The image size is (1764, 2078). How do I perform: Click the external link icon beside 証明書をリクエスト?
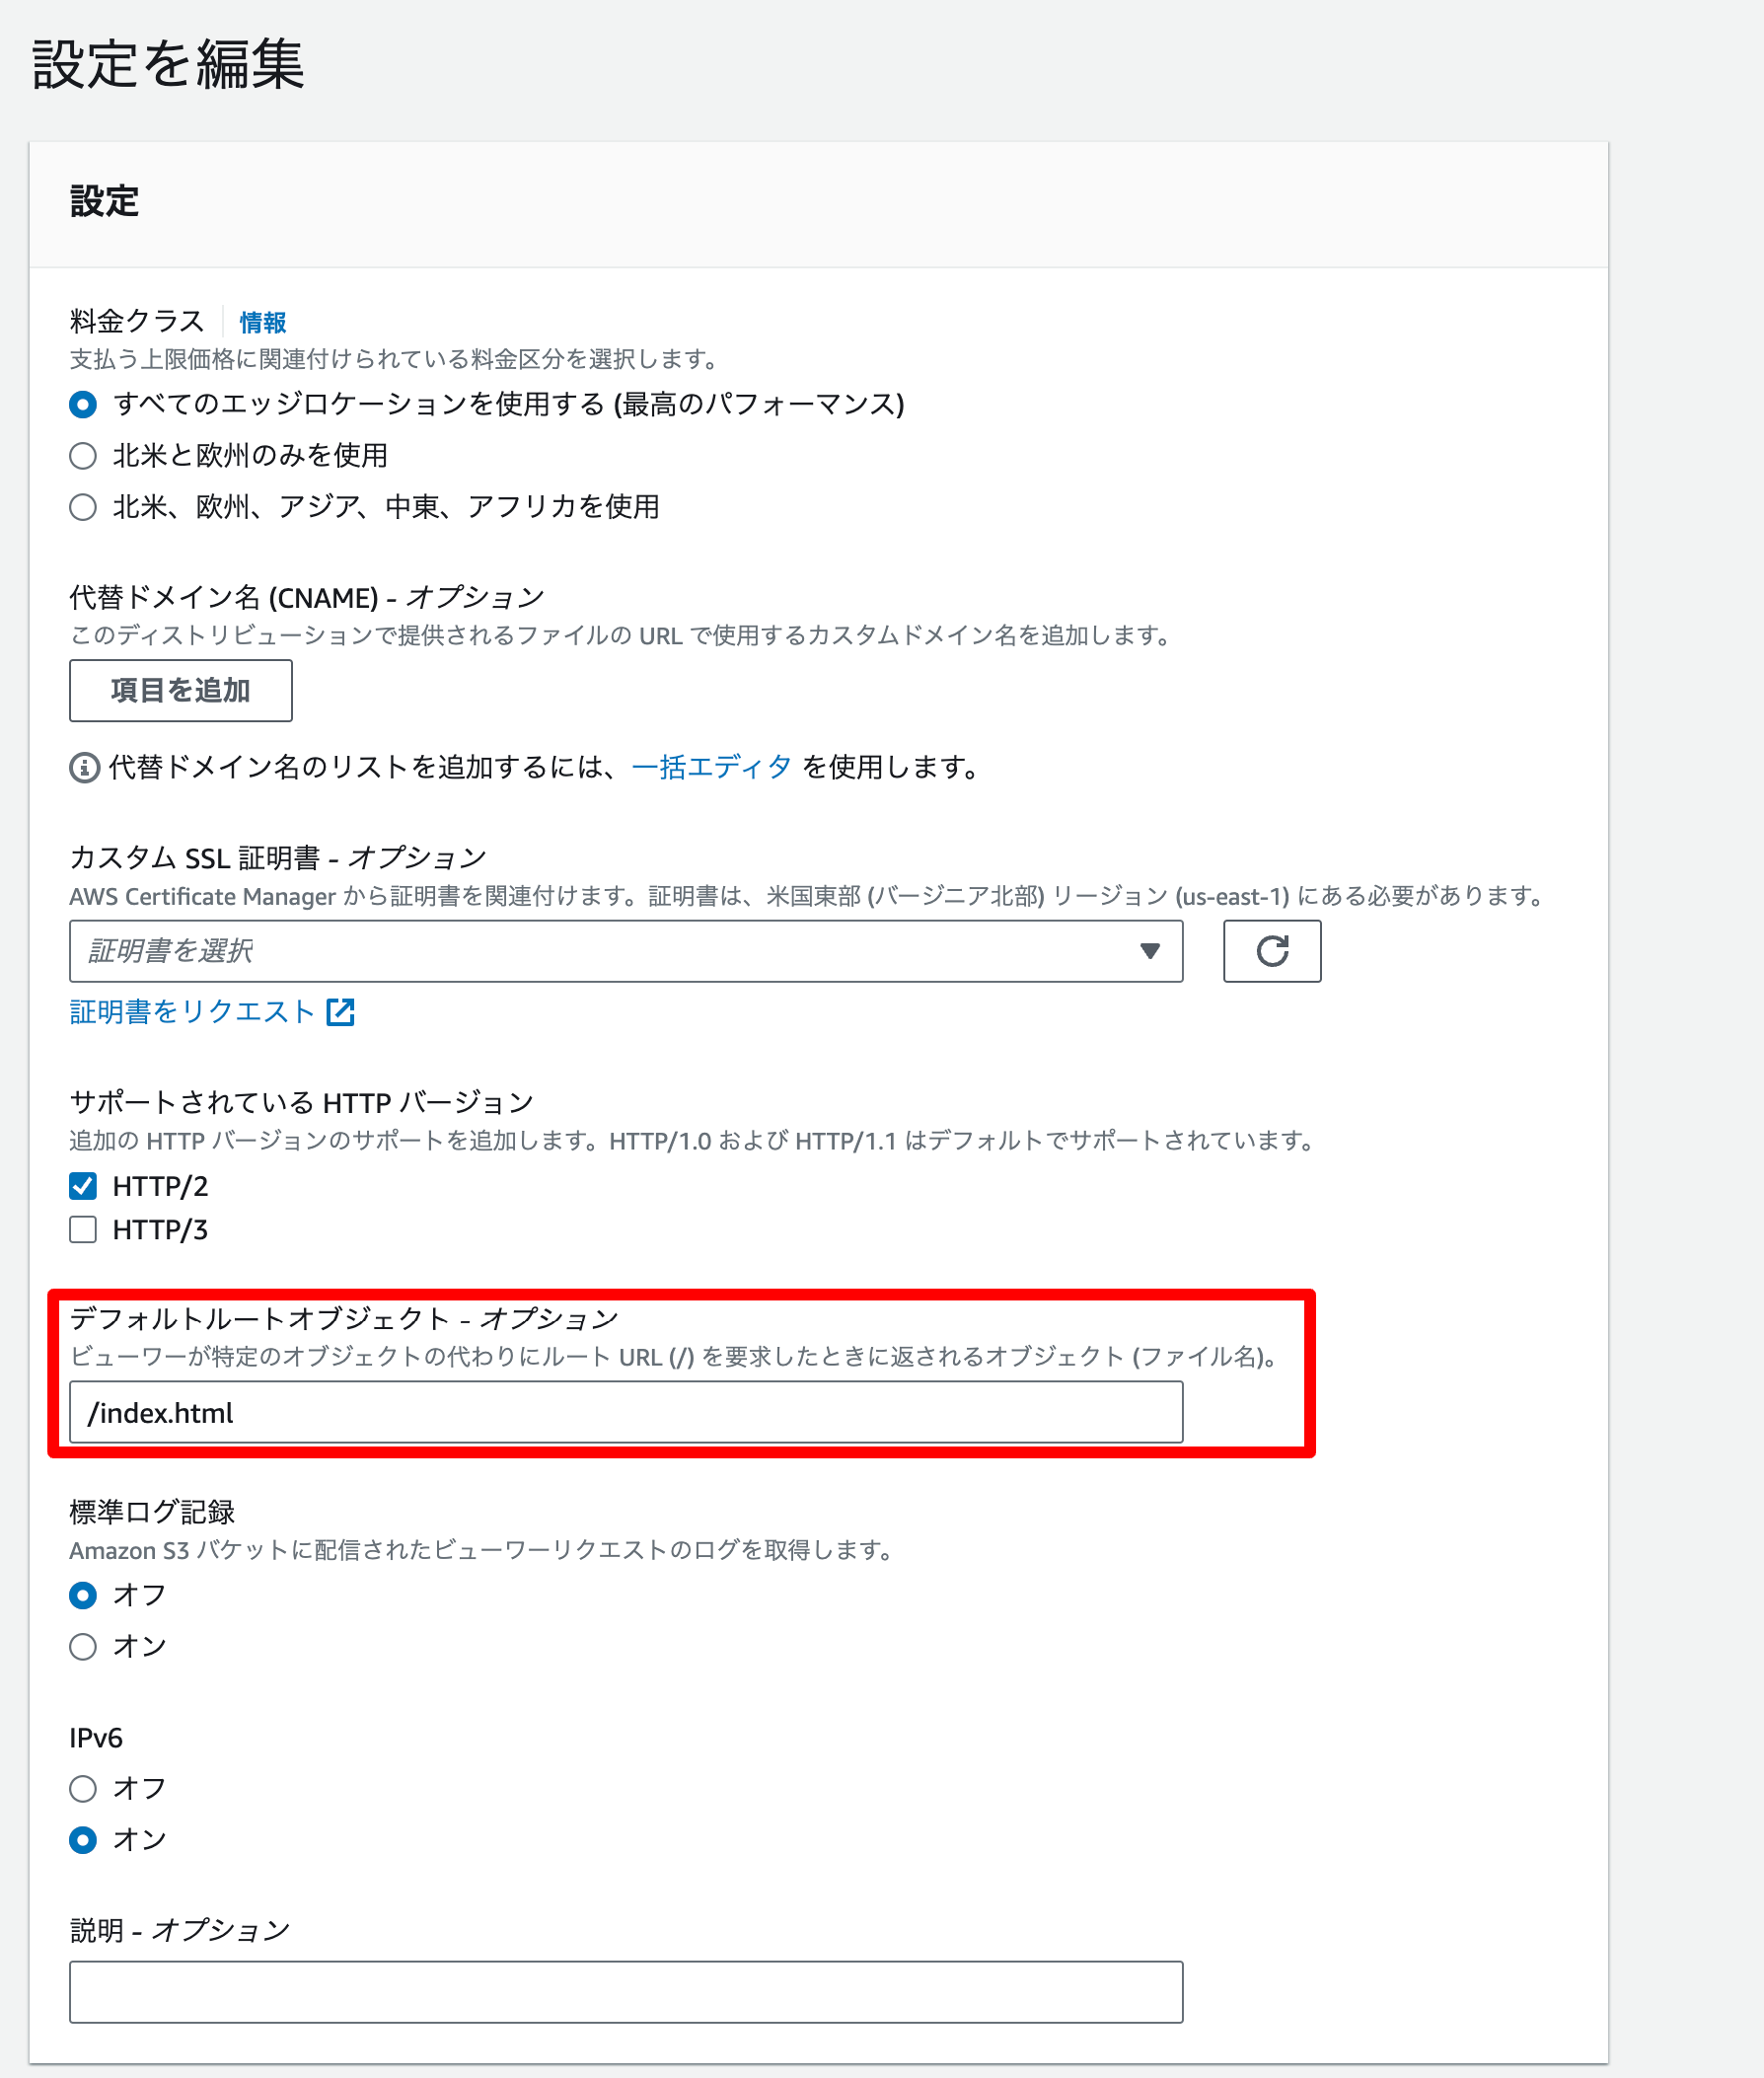341,1012
